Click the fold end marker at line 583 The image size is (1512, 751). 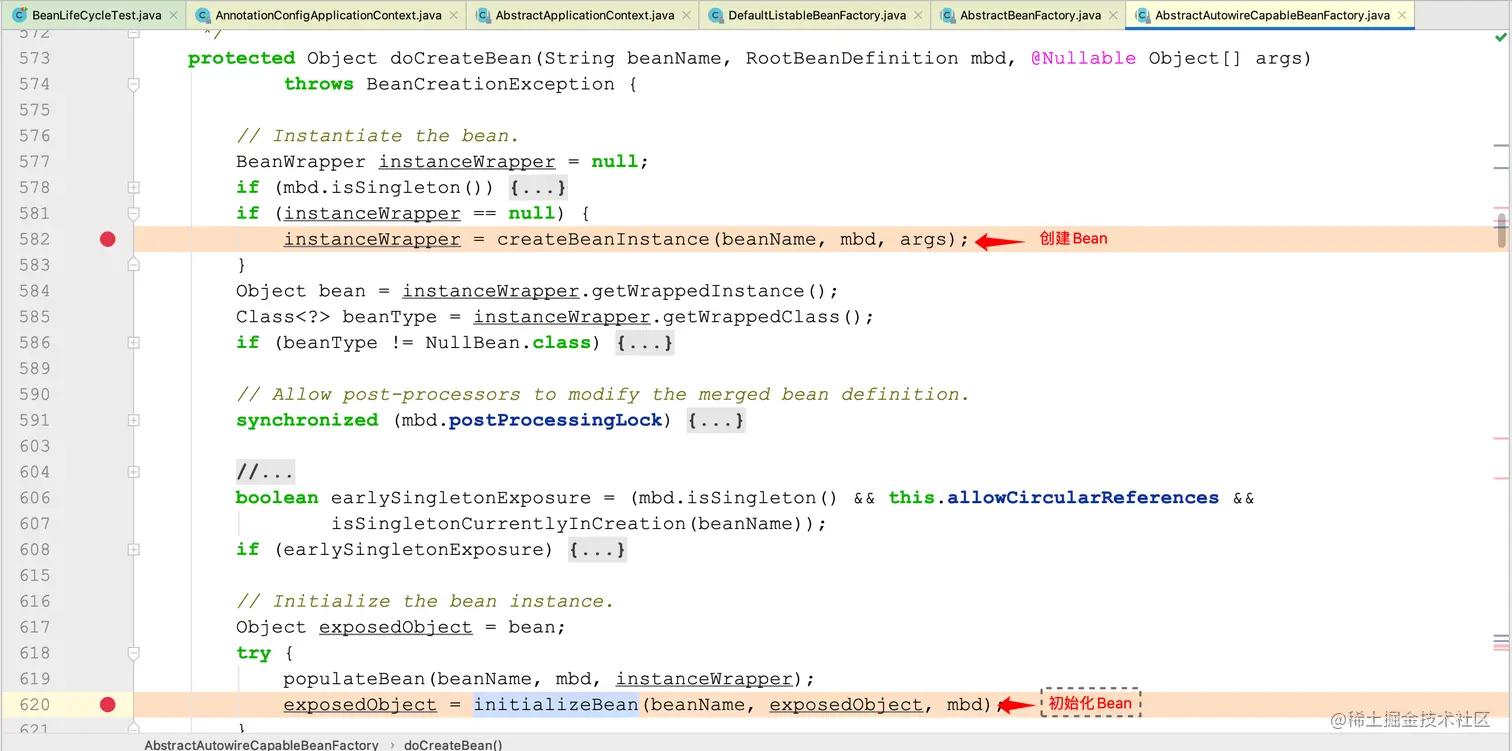[x=133, y=265]
